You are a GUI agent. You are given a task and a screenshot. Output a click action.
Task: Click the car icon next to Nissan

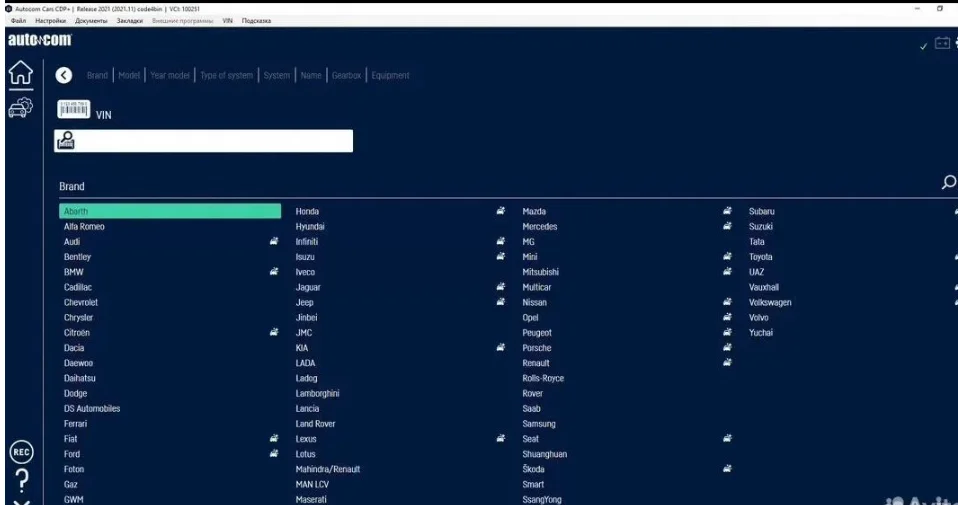click(727, 302)
